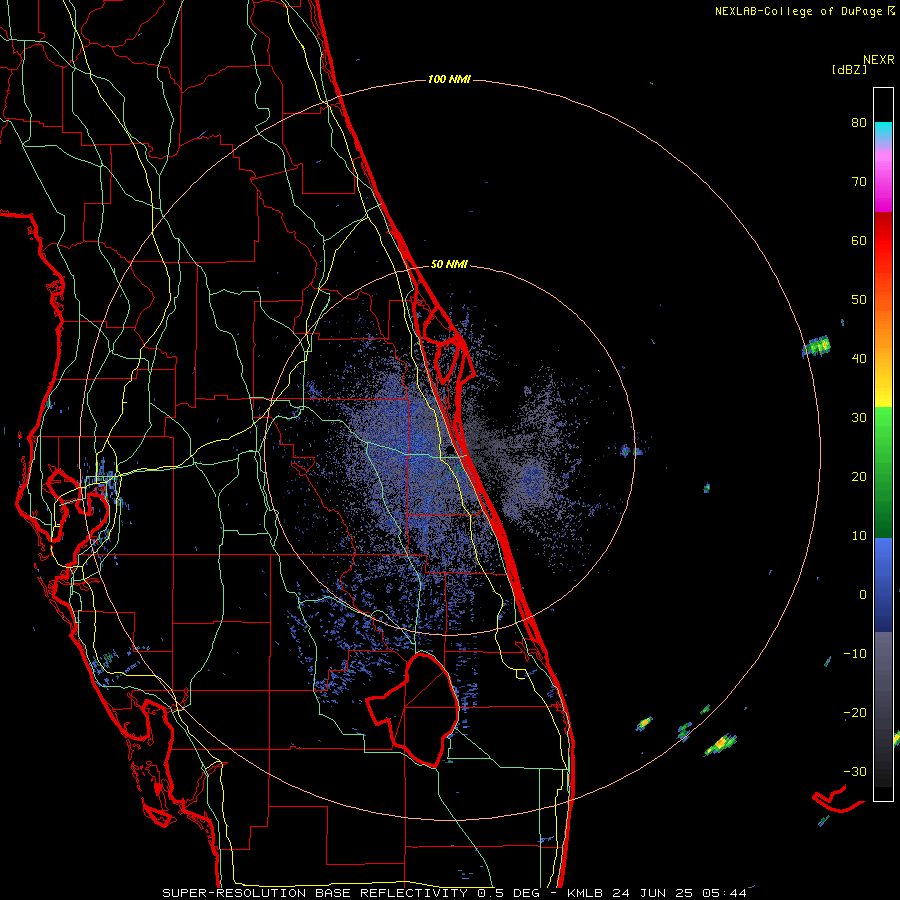Click the SUPER-RESOLUTION BASE REFLECTIVITY caption text

[x=315, y=893]
